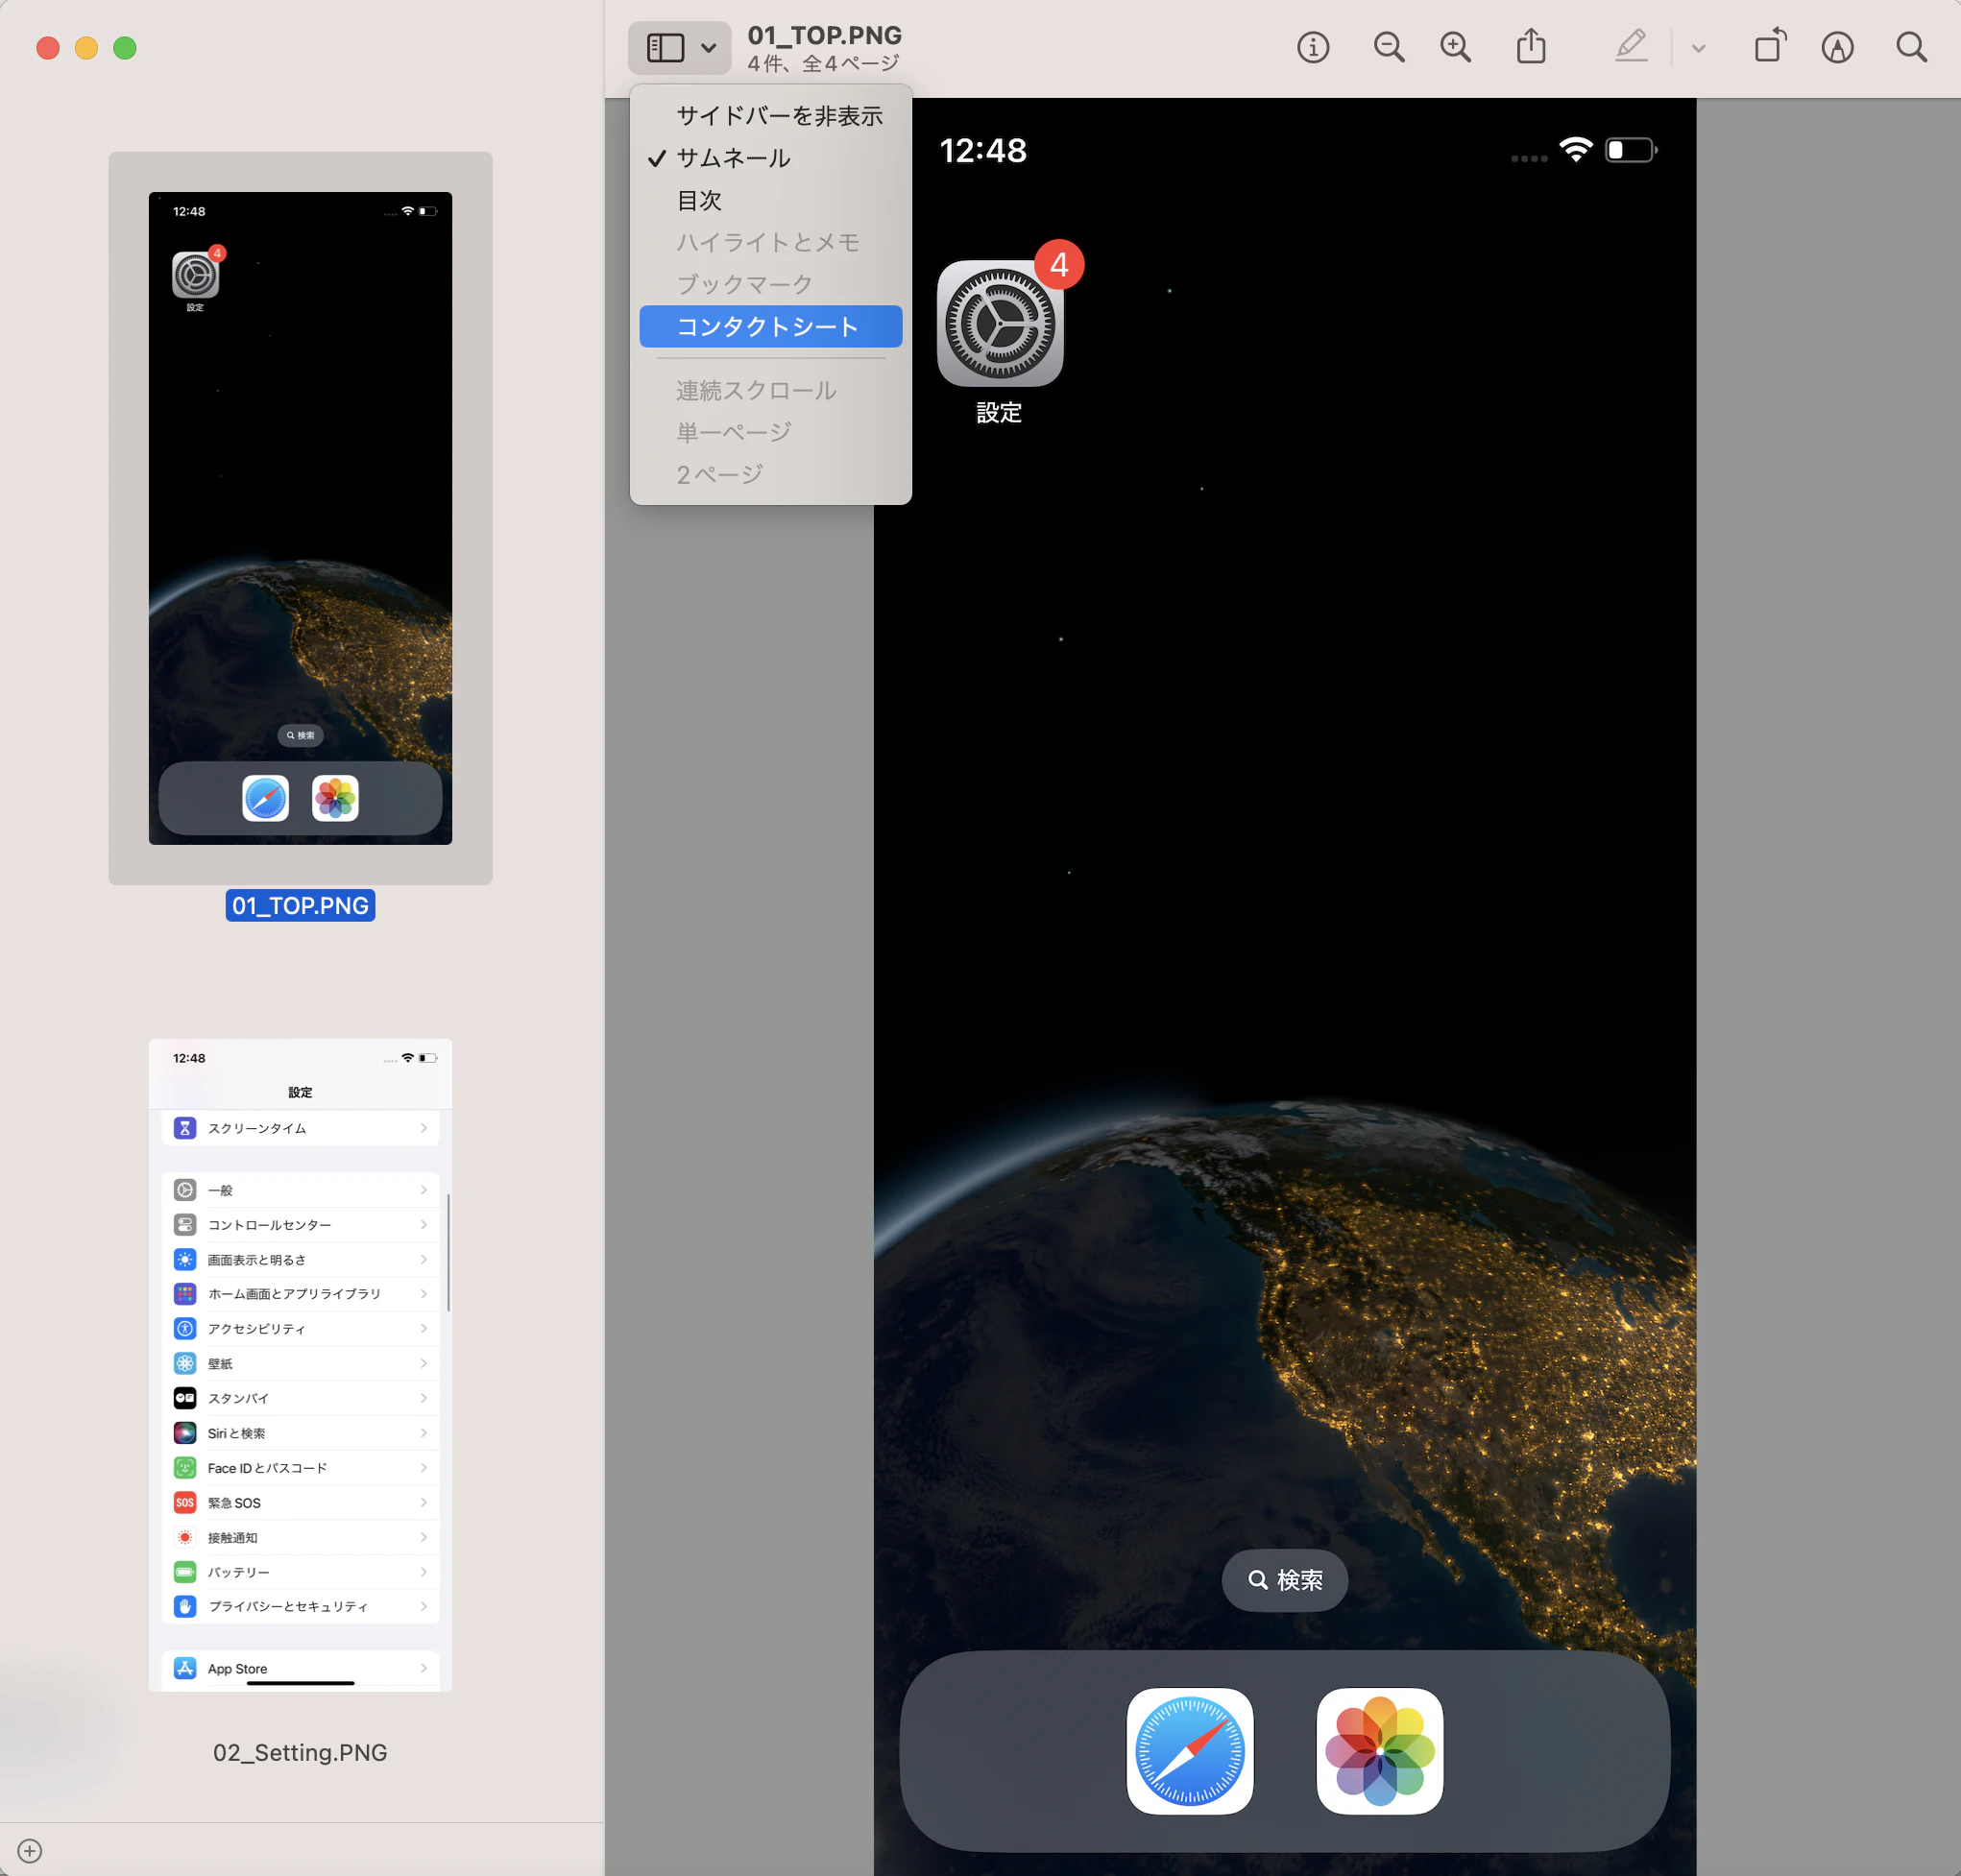The width and height of the screenshot is (1961, 1876).
Task: Click the chevron next to sidebar icon
Action: (708, 47)
